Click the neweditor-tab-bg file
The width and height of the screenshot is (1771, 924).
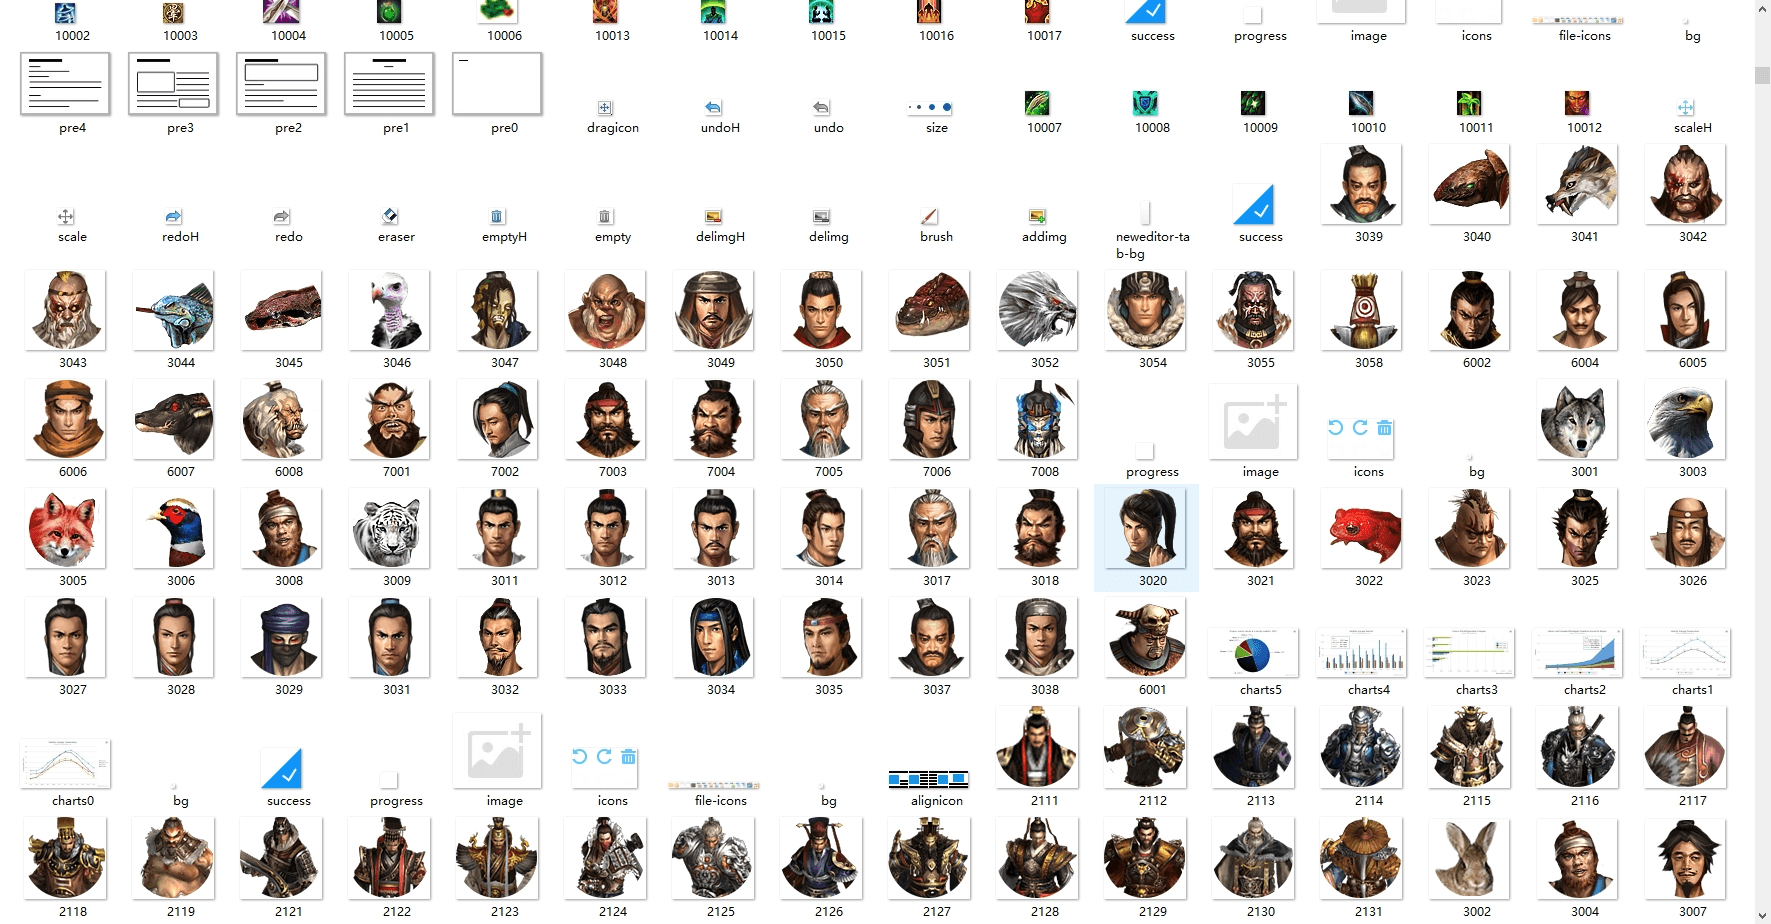(1145, 212)
